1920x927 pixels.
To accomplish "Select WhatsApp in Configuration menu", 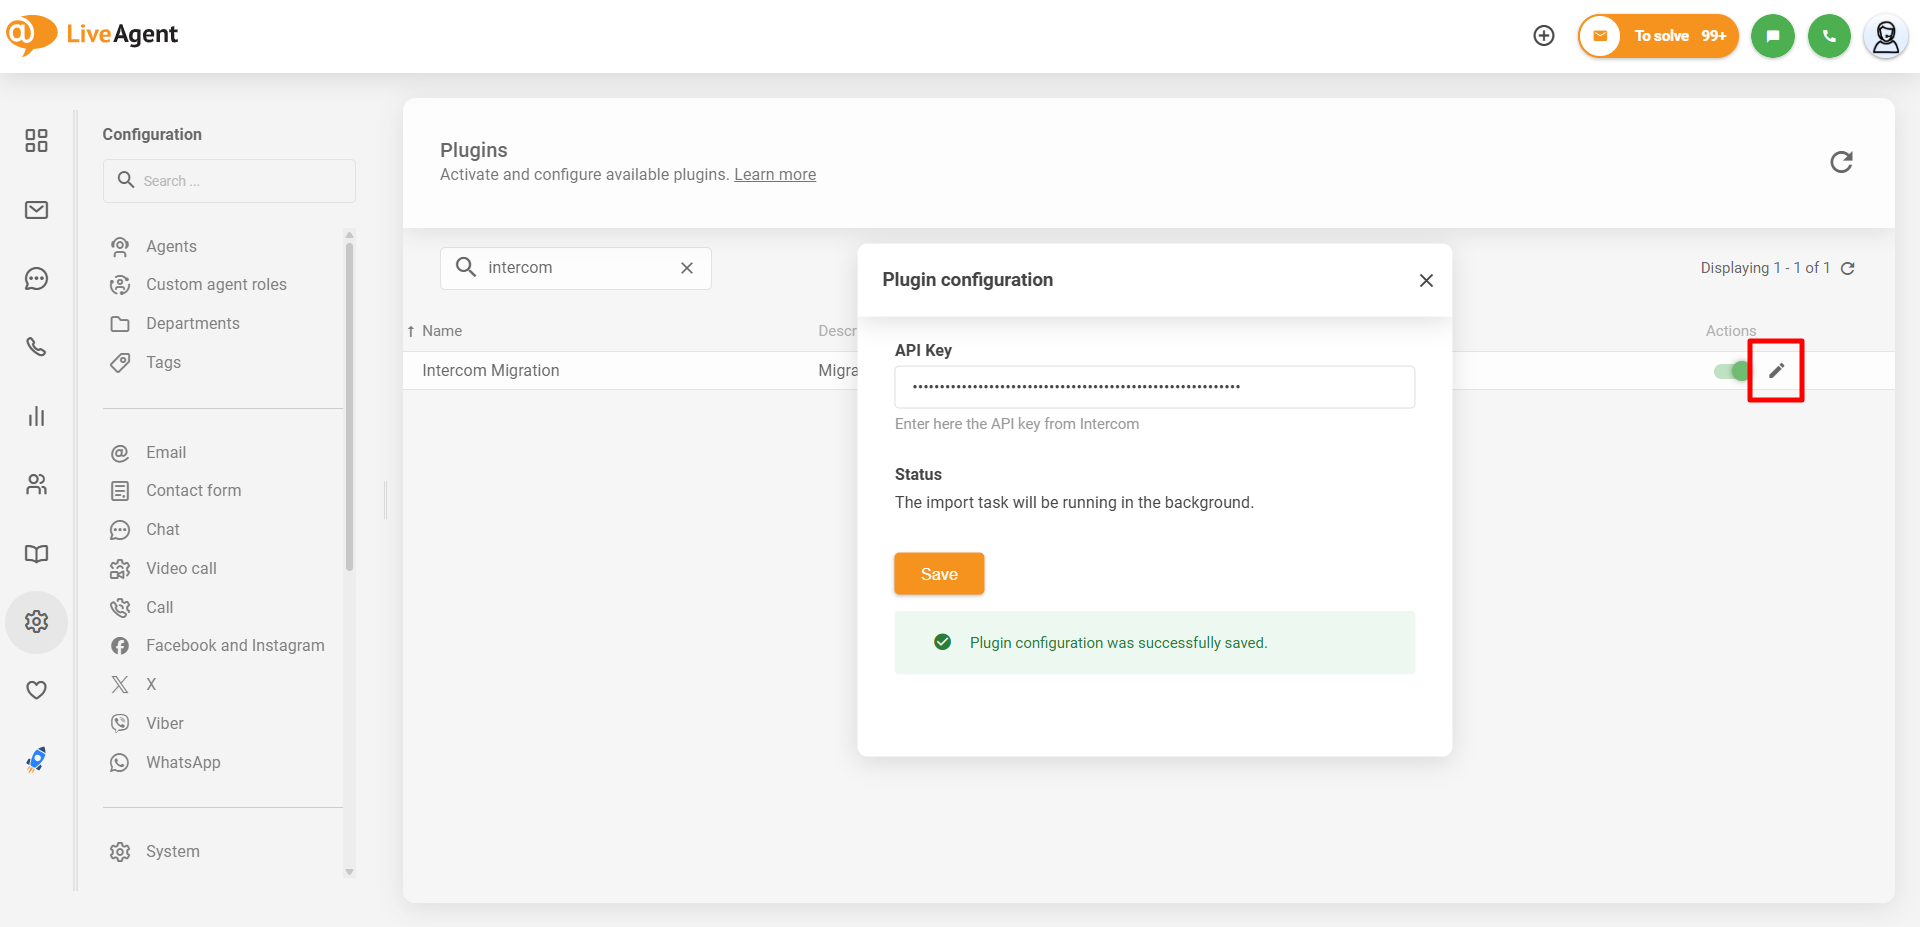I will point(183,762).
